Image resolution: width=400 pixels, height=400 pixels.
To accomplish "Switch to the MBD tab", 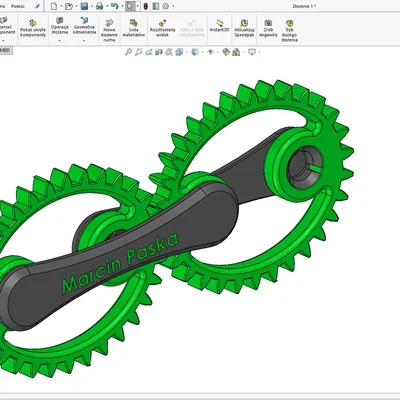I will coord(5,50).
